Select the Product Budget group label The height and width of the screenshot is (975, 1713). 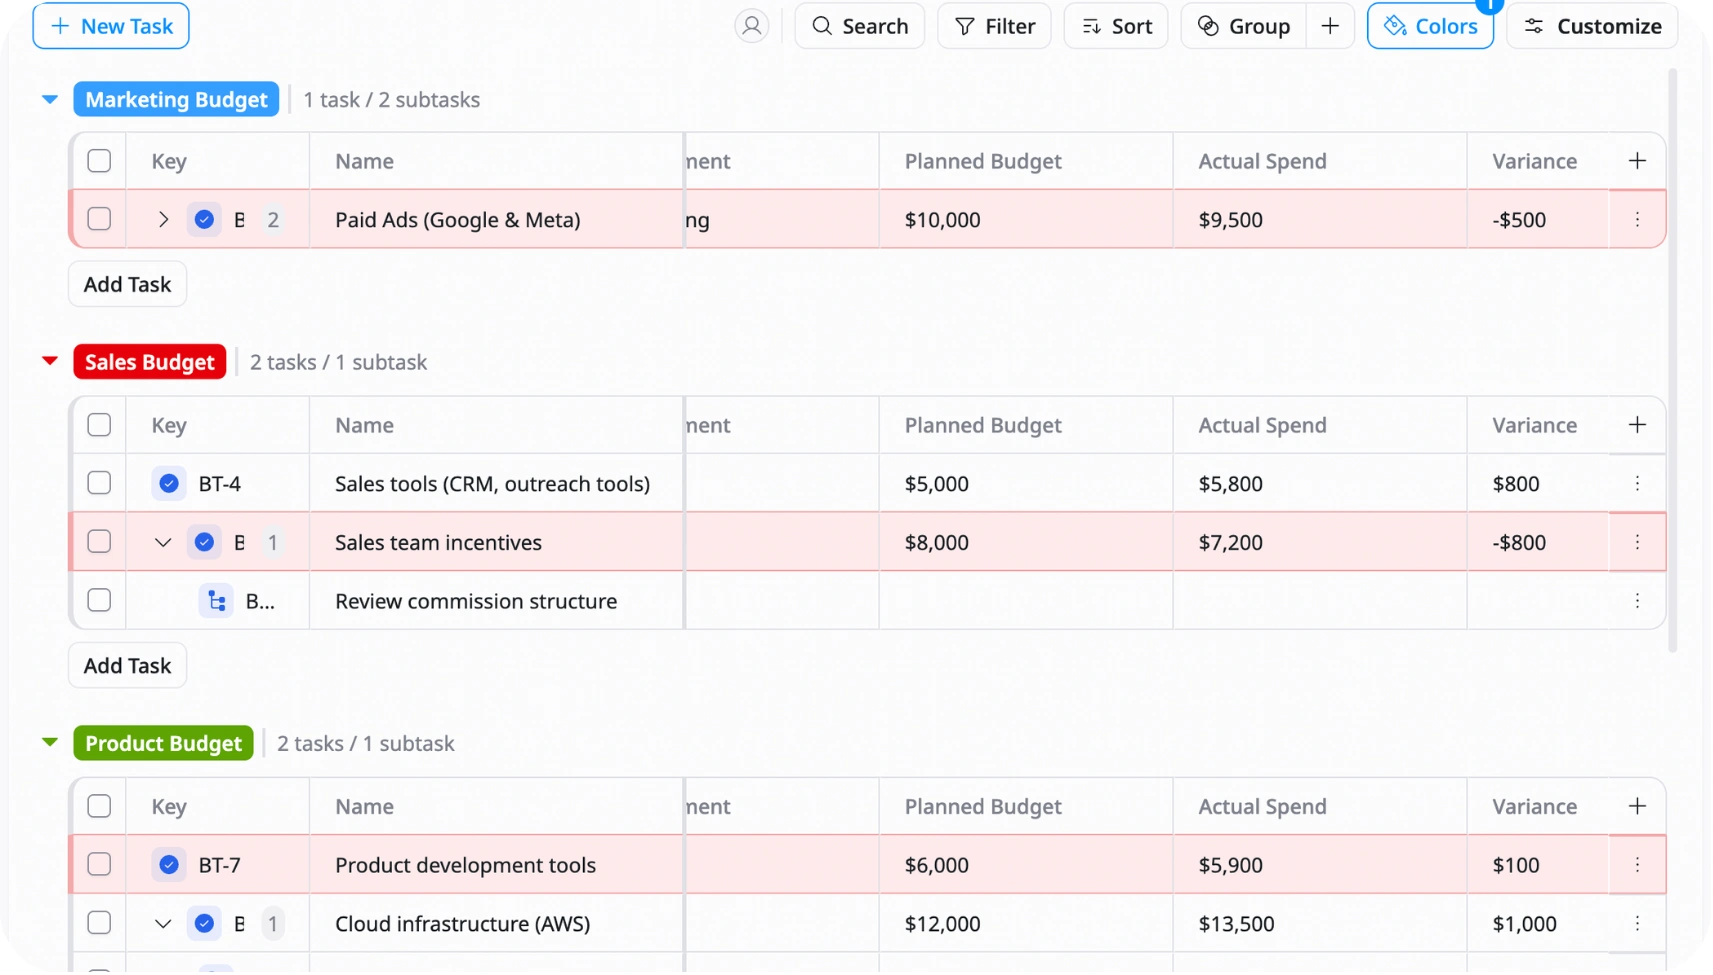(164, 743)
